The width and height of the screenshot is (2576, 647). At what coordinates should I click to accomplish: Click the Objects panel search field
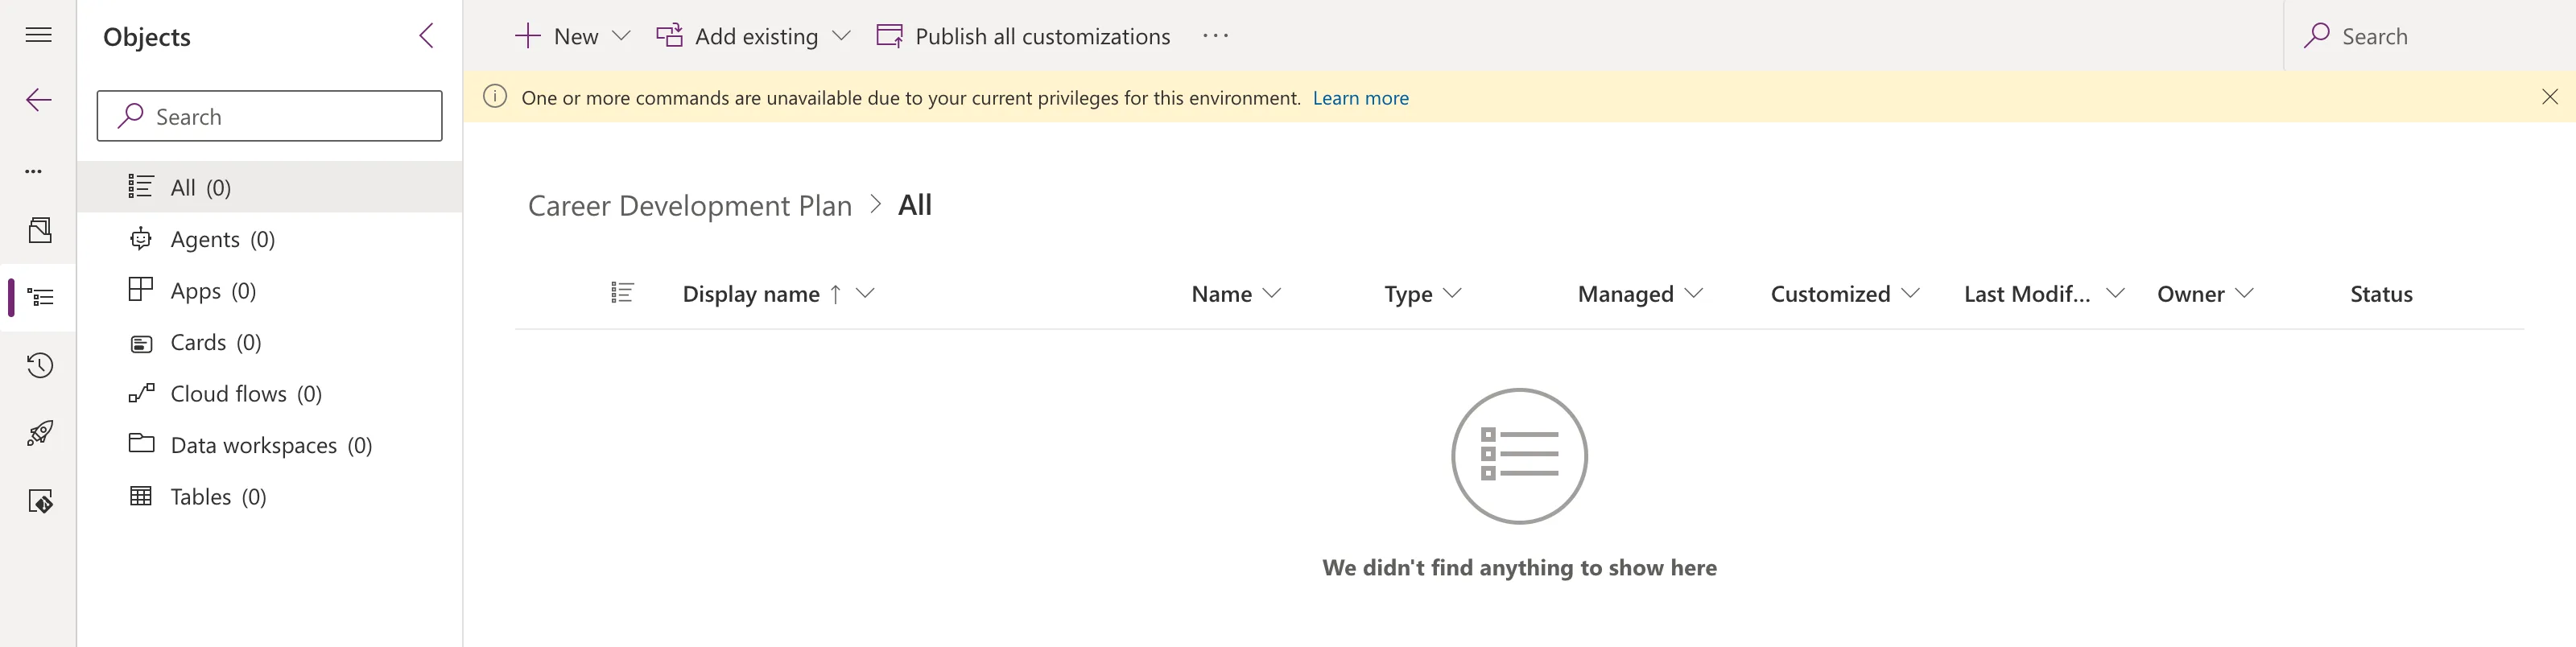(269, 116)
